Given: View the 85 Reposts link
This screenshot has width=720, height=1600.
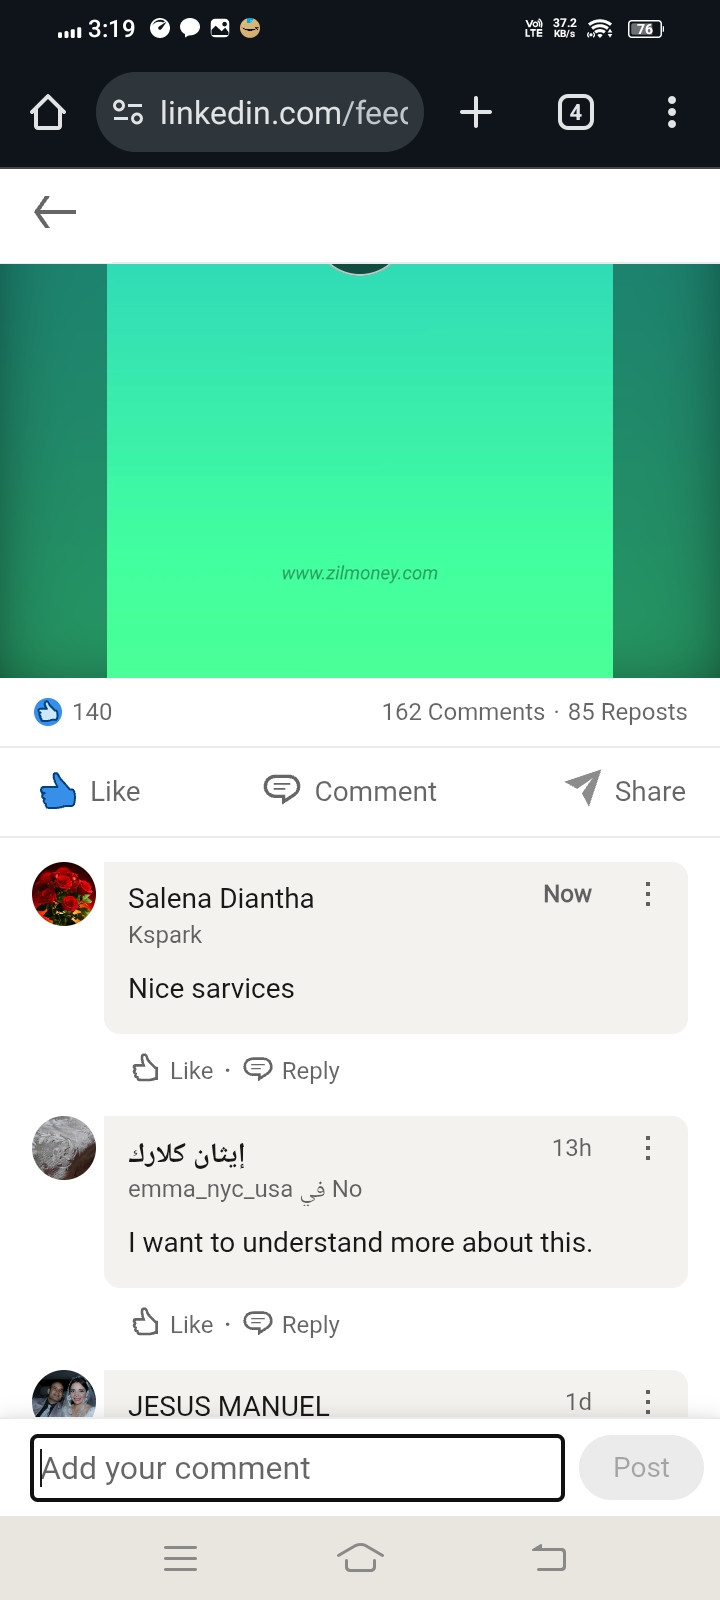Looking at the screenshot, I should click(628, 712).
